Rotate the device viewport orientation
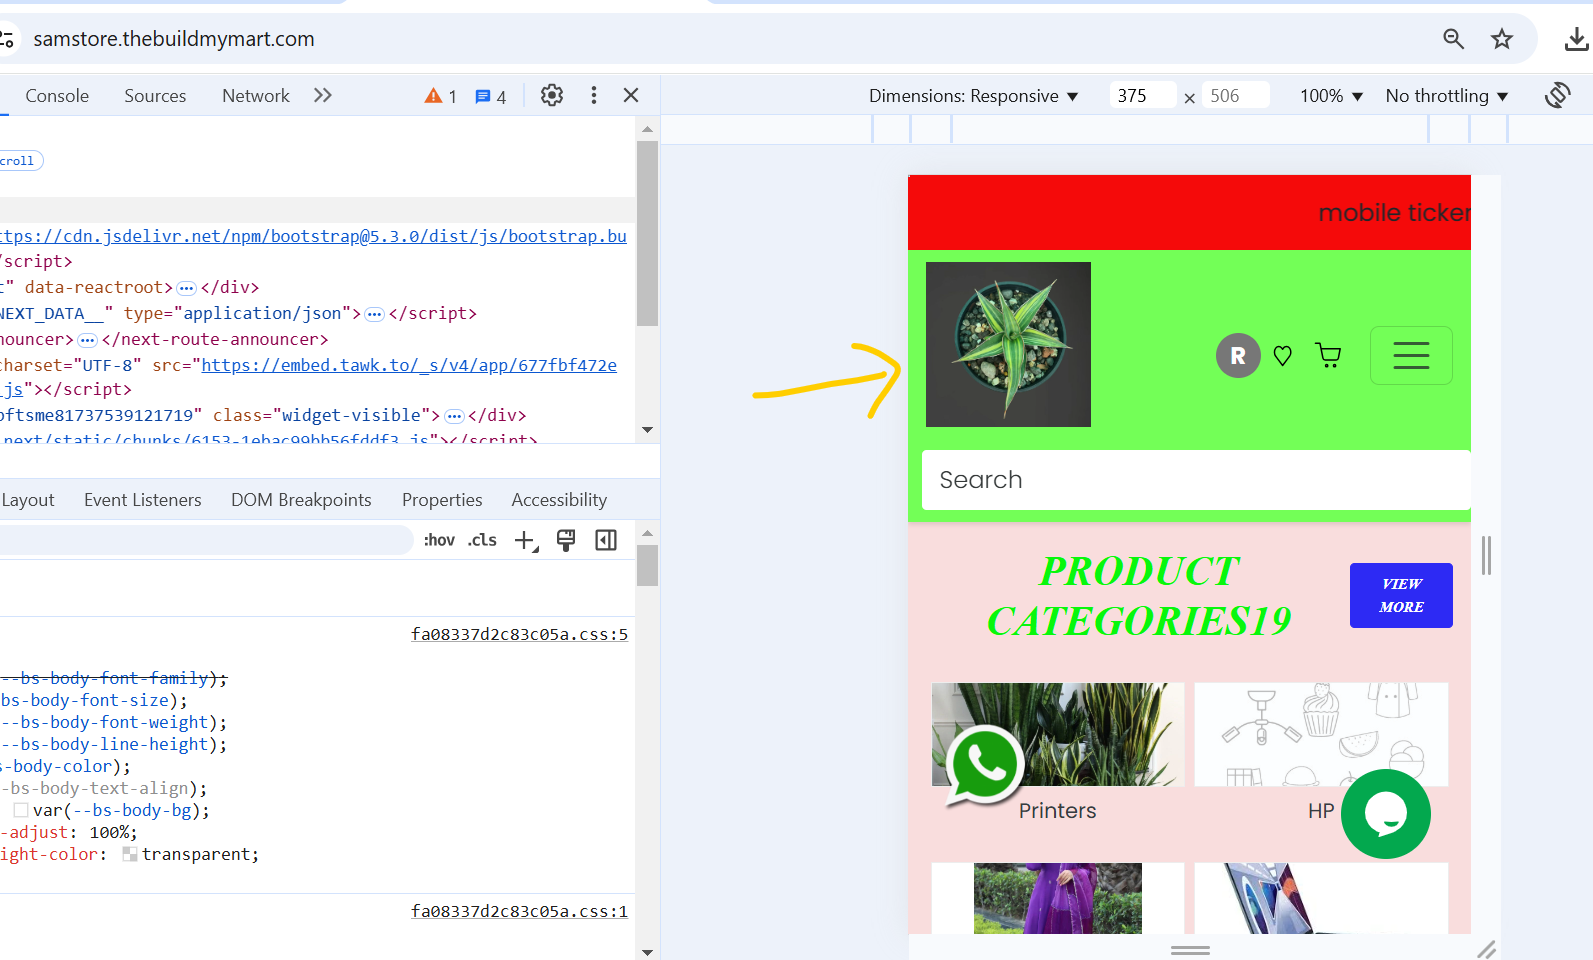 1557,95
